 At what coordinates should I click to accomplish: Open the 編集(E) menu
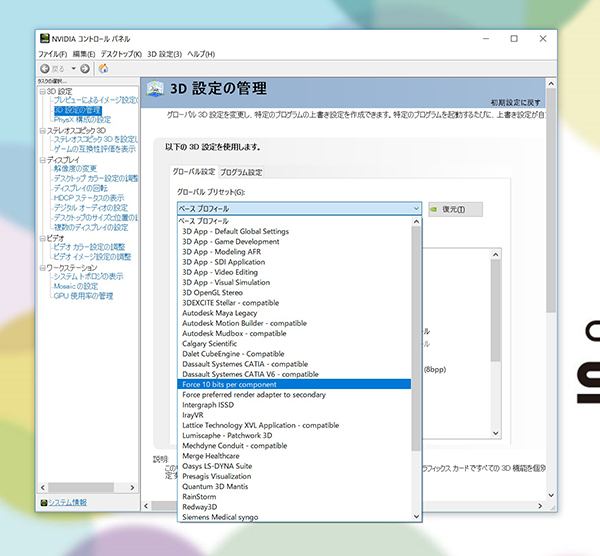pos(84,54)
